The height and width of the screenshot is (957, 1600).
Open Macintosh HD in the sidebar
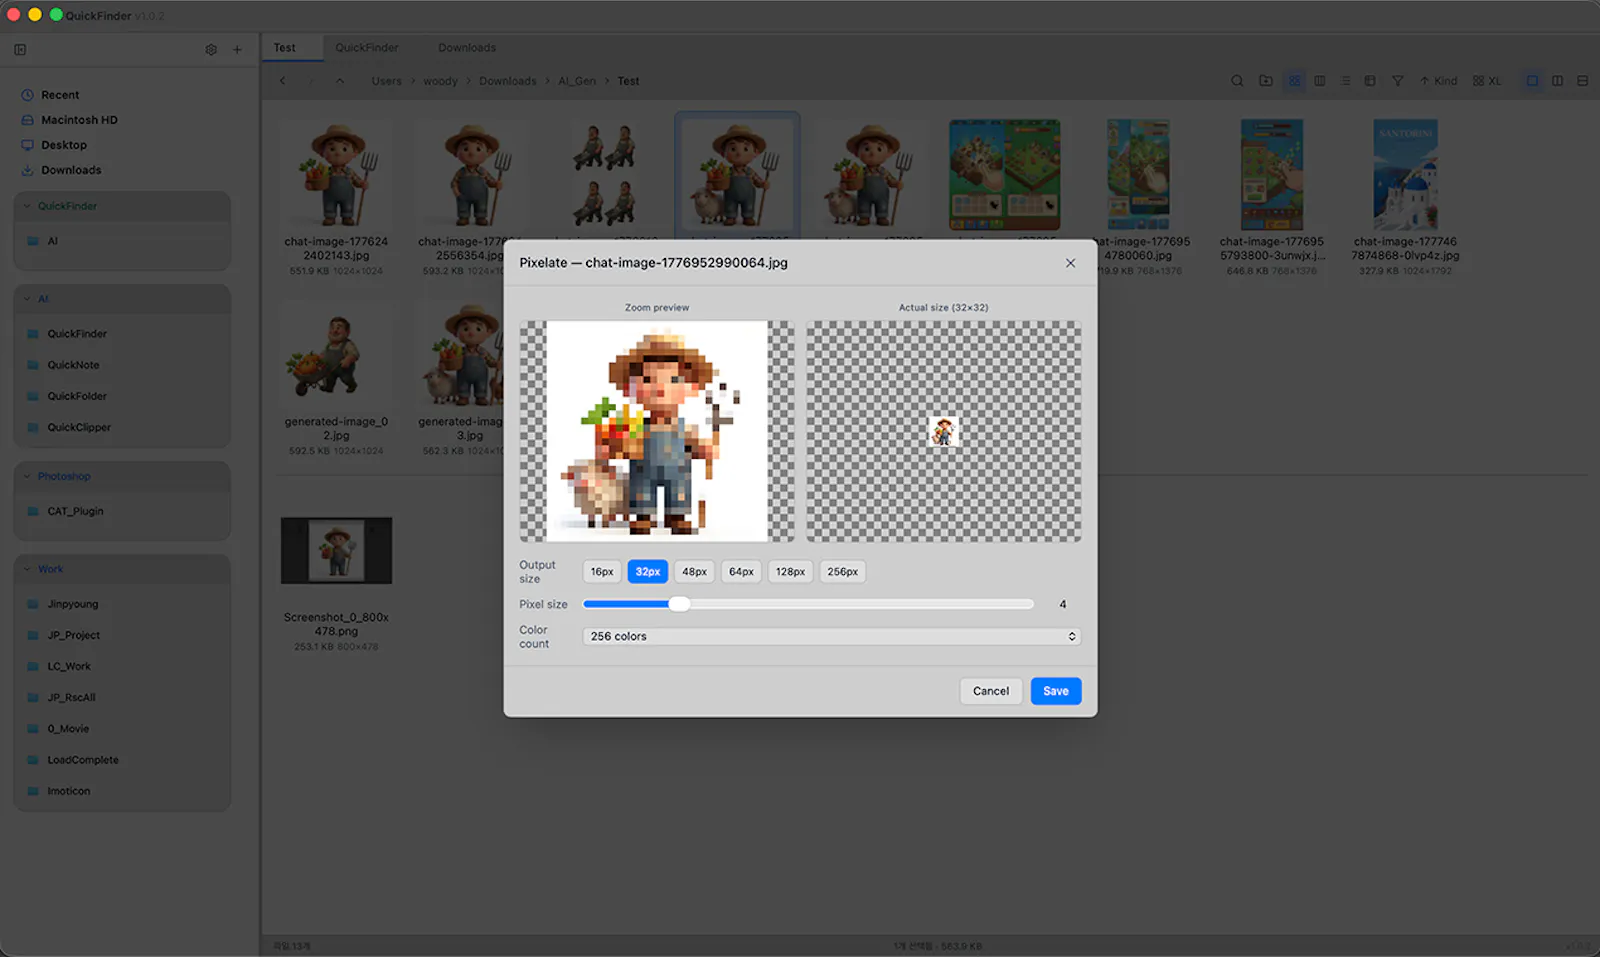click(x=79, y=120)
